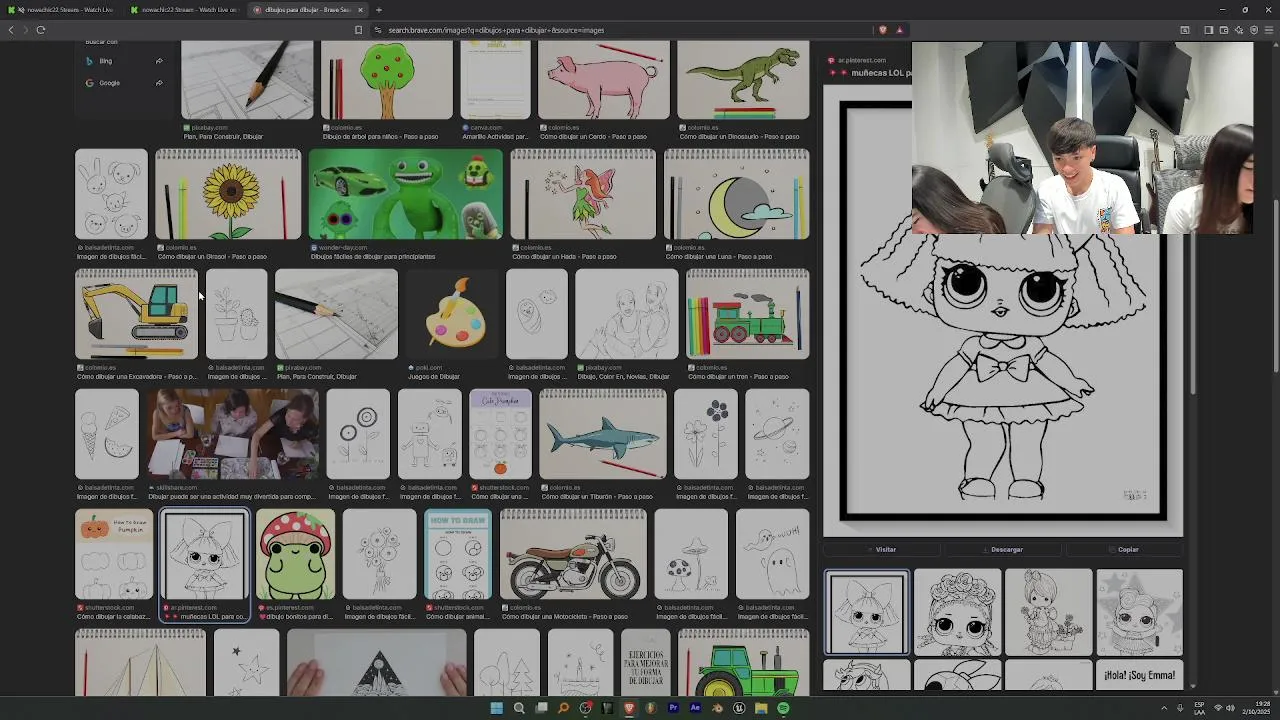Click the Google share arrow icon
The height and width of the screenshot is (720, 1280).
(x=159, y=83)
